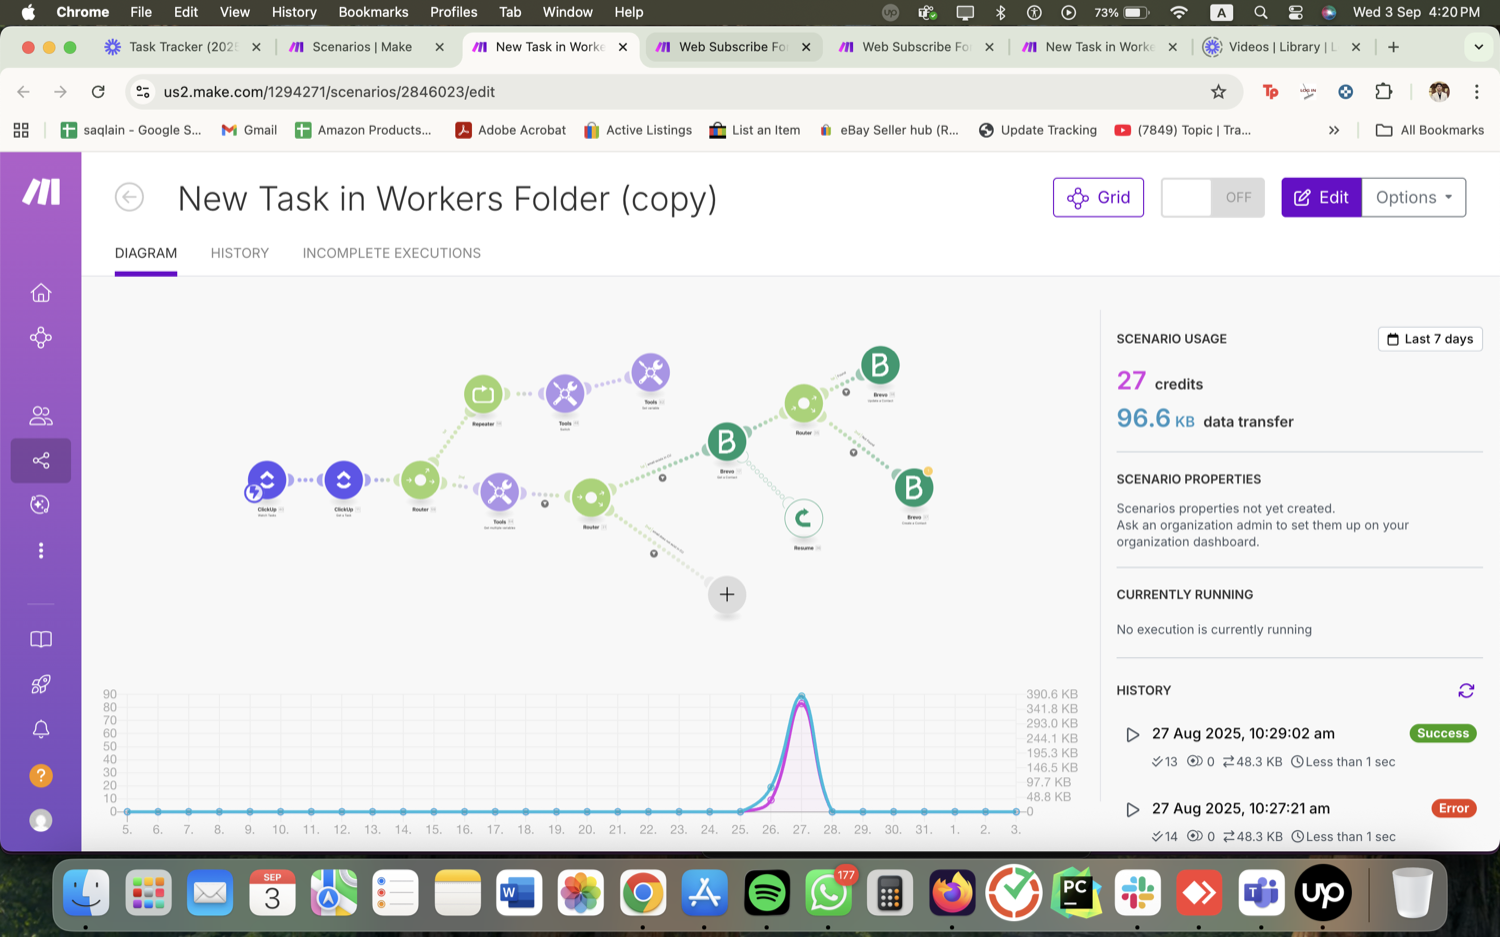This screenshot has height=937, width=1500.
Task: Open the 10:27:21 am execution play icon
Action: [x=1133, y=810]
